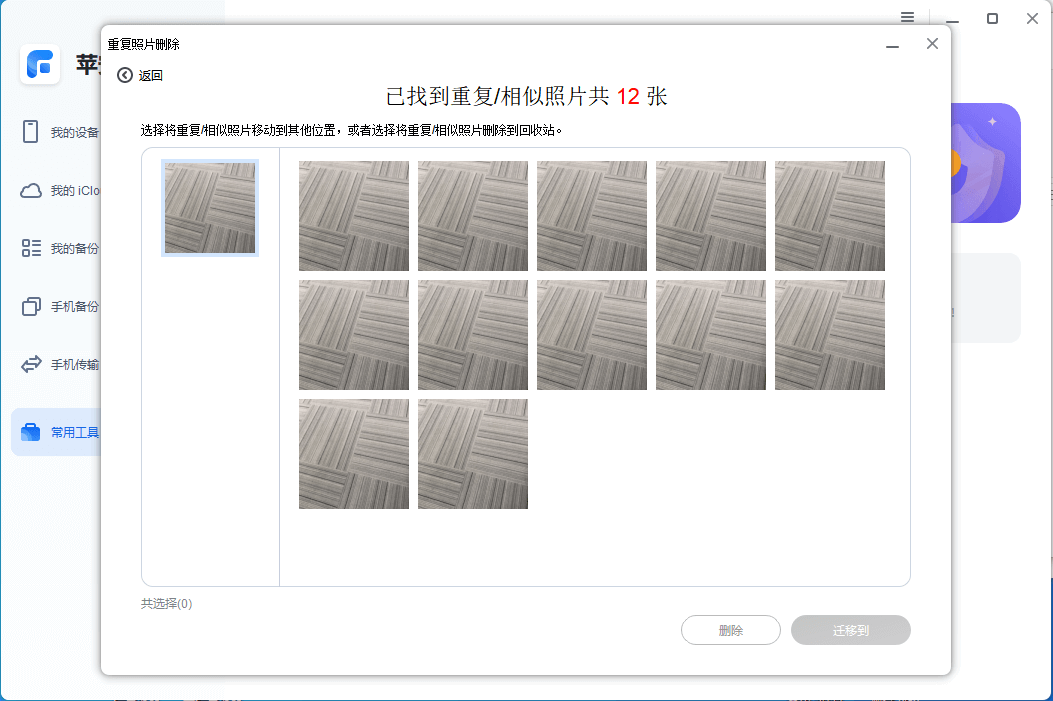1053x701 pixels.
Task: Click the back arrow in the dialog
Action: pyautogui.click(x=124, y=74)
